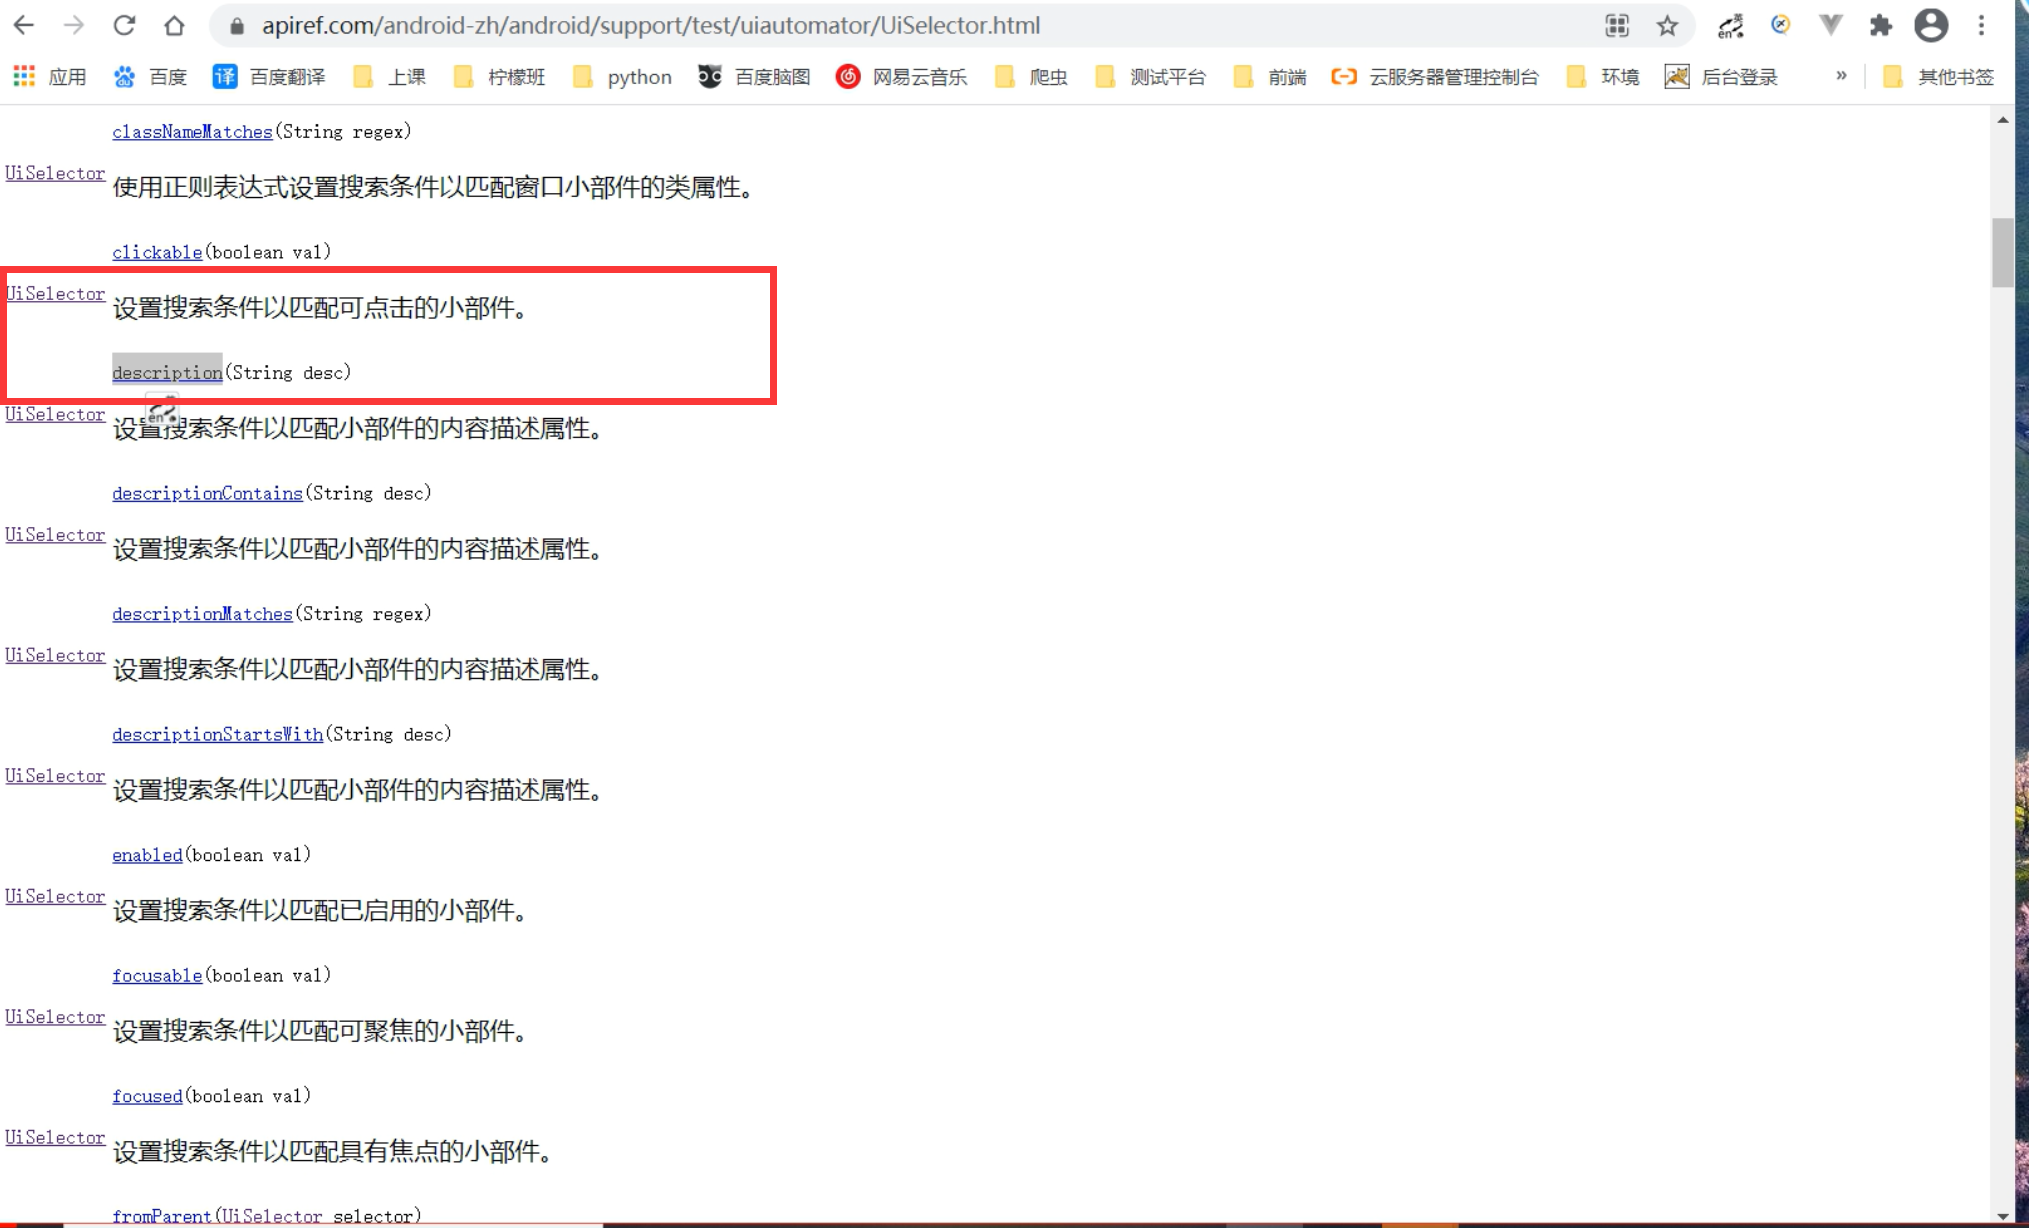The image size is (2029, 1228).
Task: Expand the hidden bookmarks chevron
Action: coord(1841,76)
